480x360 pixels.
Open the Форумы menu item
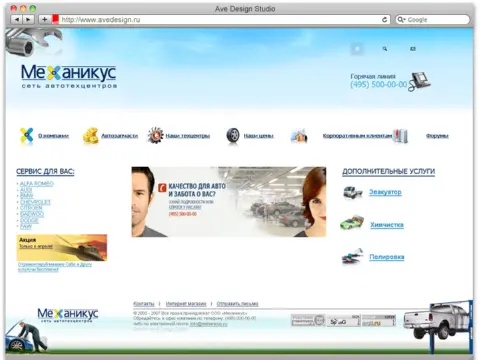437,136
